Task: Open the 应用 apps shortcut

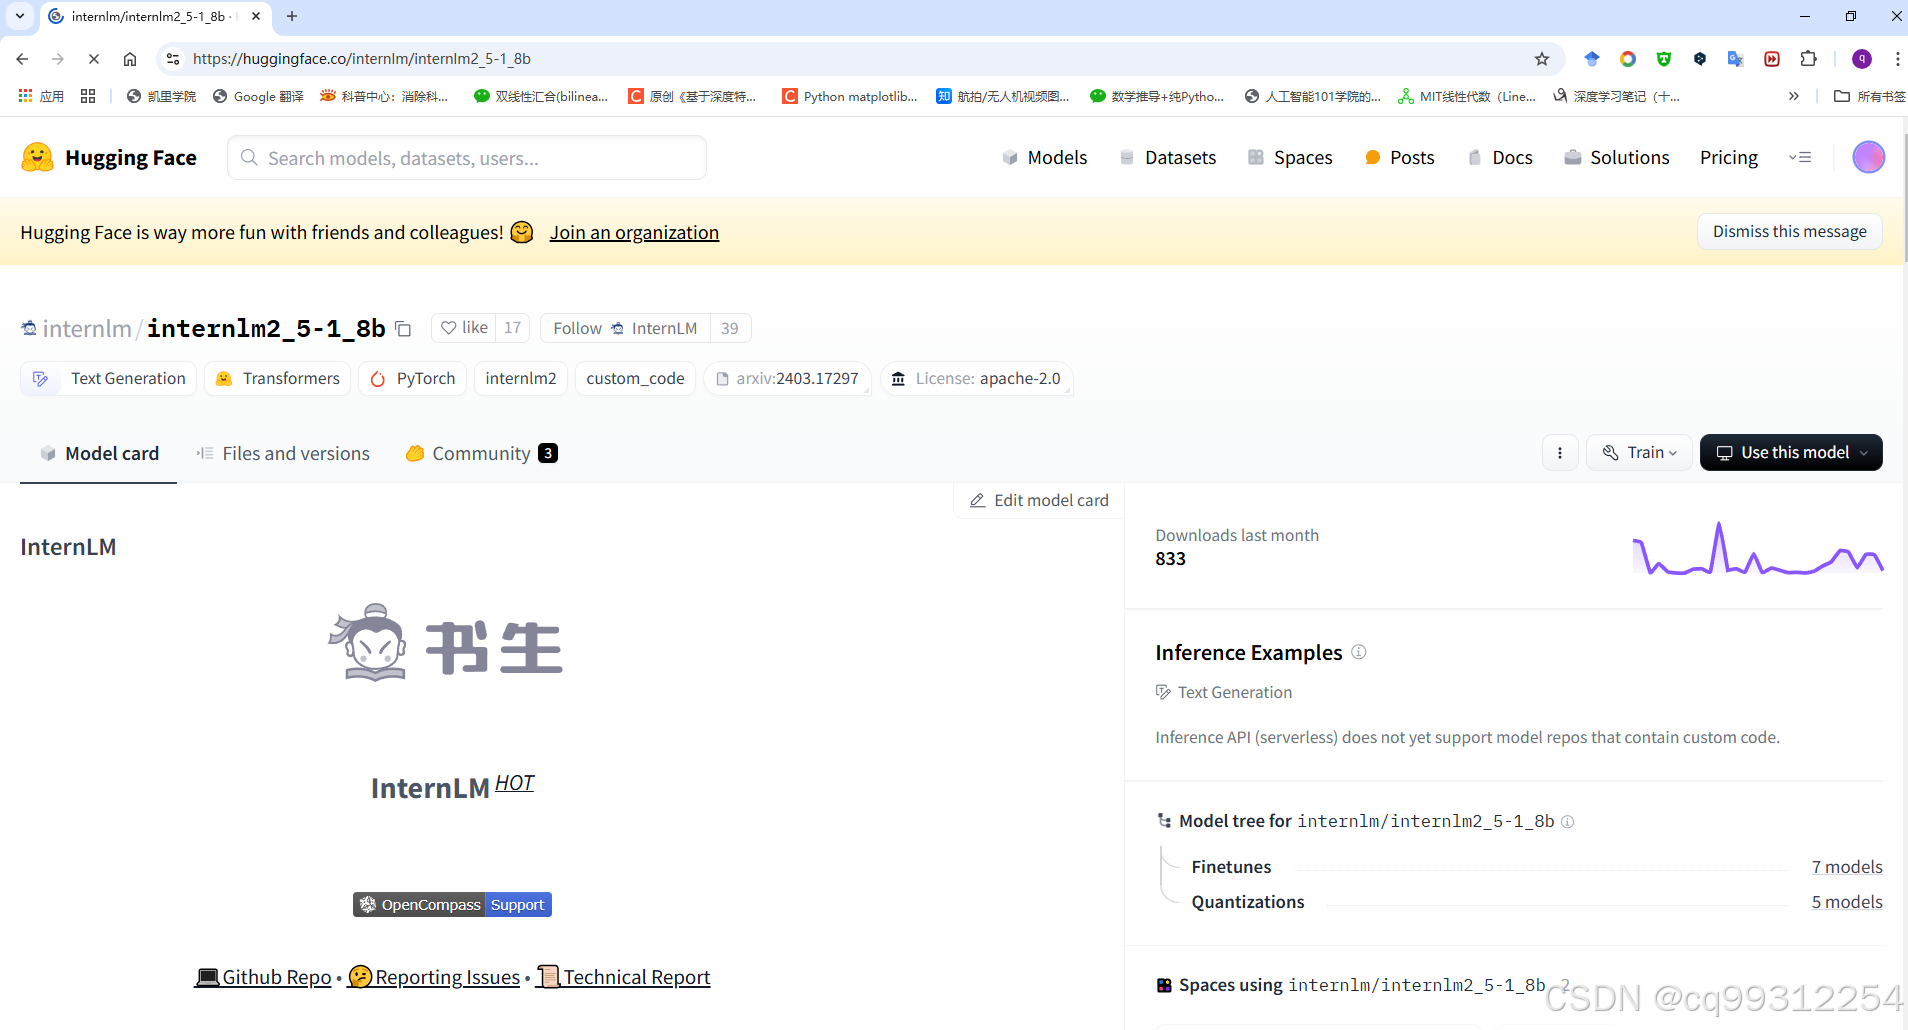Action: coord(41,96)
